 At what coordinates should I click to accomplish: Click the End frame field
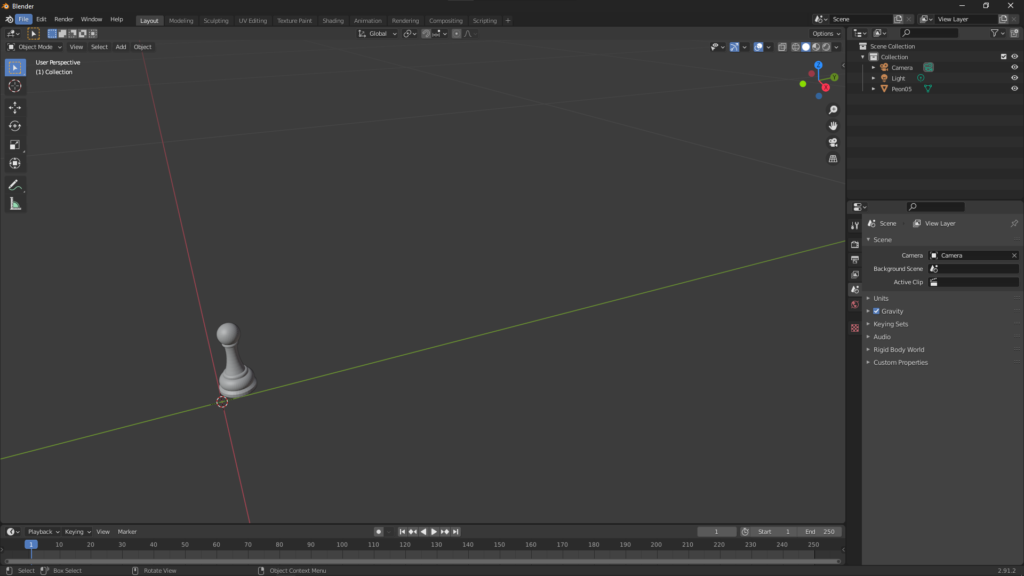820,532
